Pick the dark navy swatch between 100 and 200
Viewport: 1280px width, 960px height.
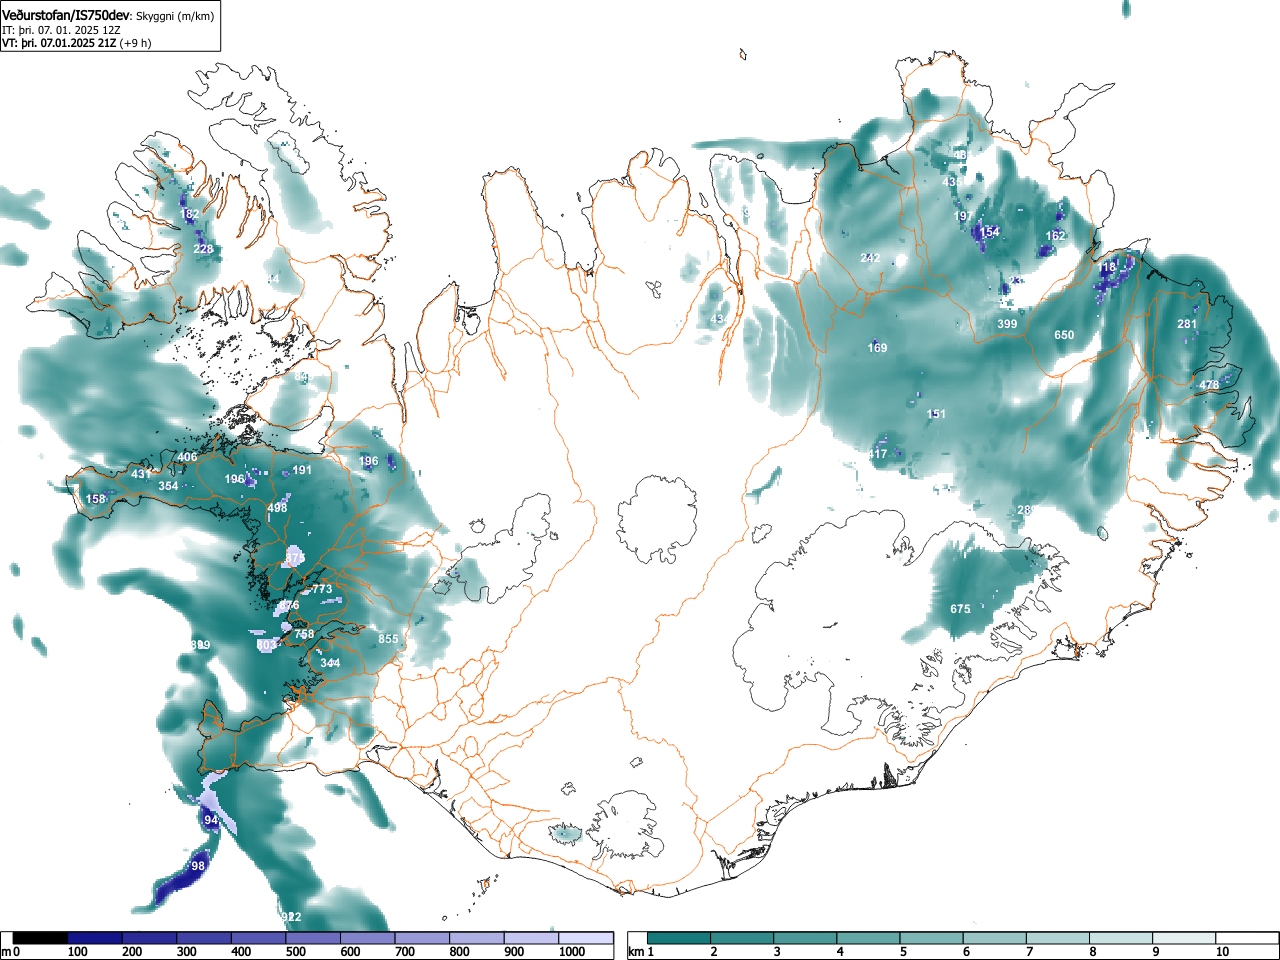point(95,938)
